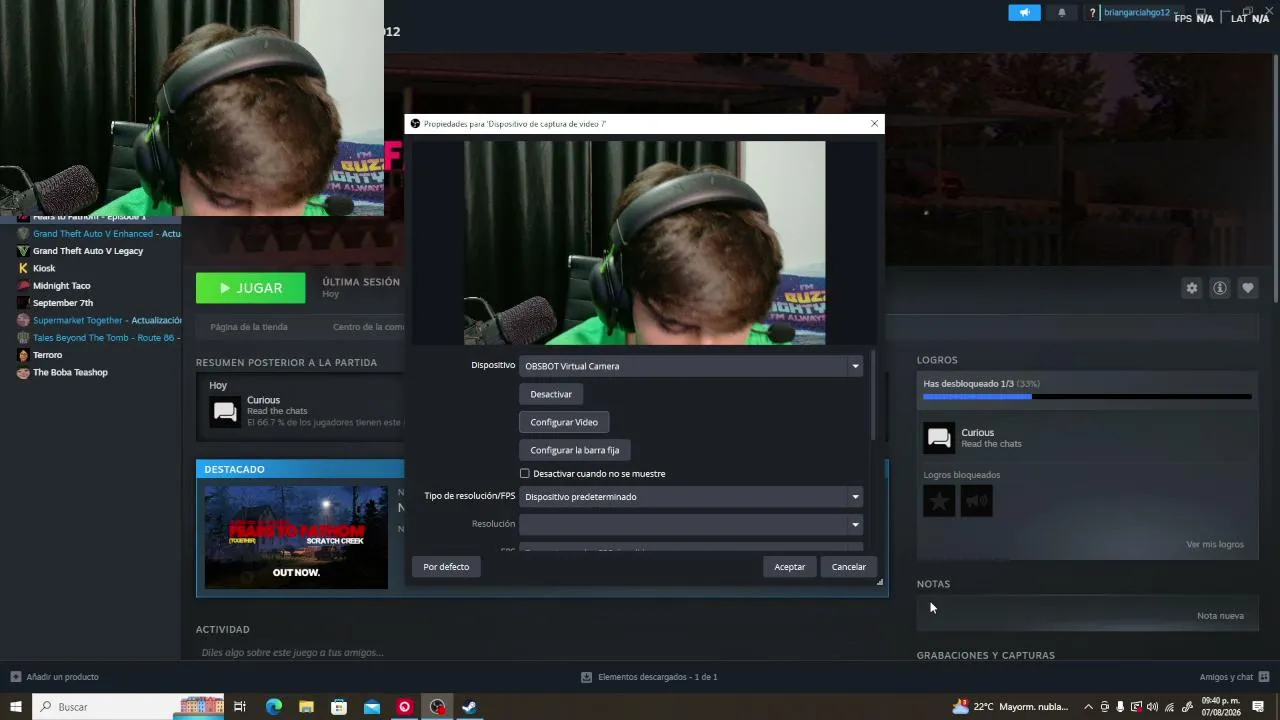
Task: Add game to favorites heart icon
Action: pyautogui.click(x=1248, y=288)
